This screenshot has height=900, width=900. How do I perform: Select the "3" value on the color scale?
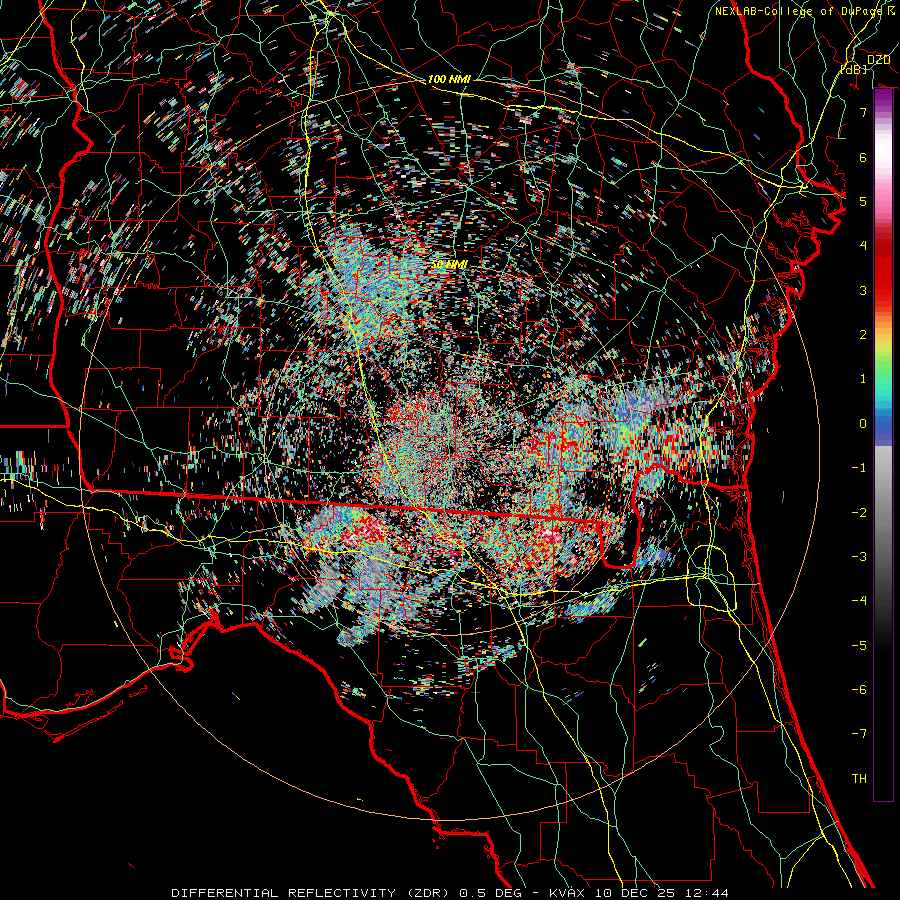click(863, 290)
